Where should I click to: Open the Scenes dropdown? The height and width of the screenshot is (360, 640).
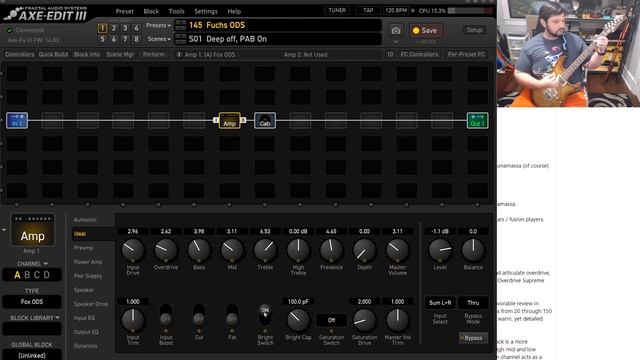point(159,39)
